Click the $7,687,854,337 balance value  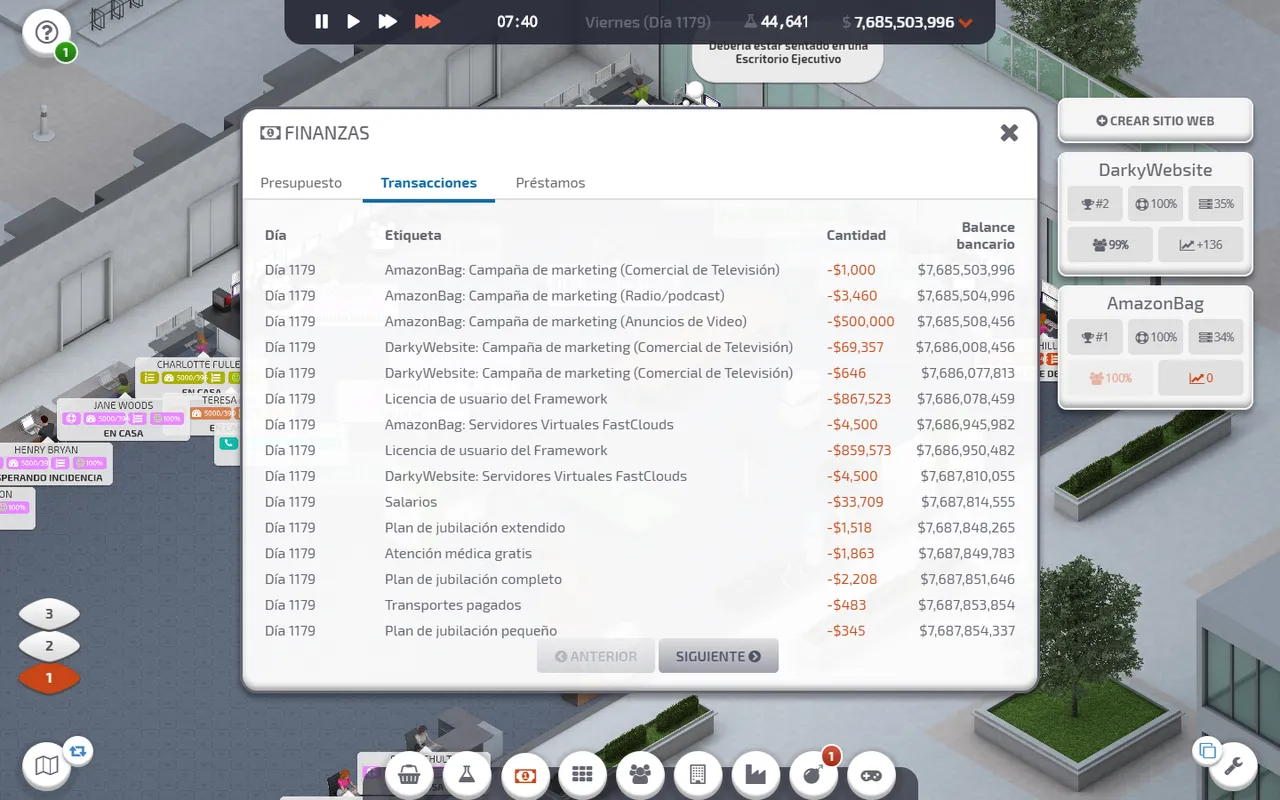[967, 631]
